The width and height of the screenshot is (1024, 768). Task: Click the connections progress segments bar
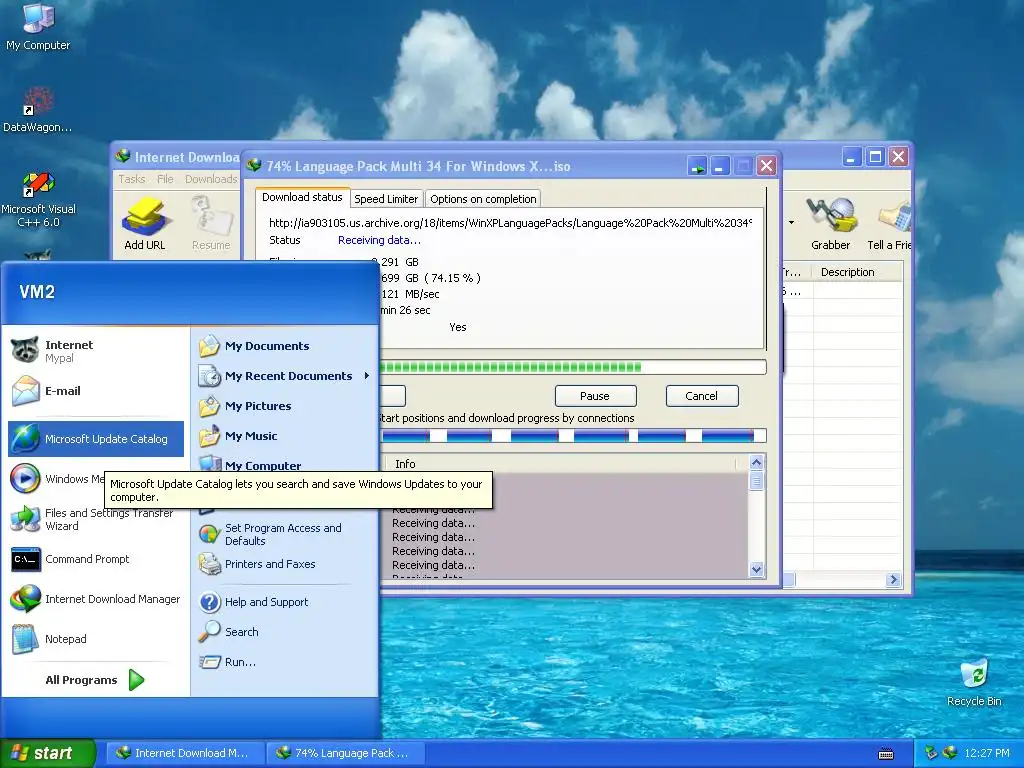572,436
